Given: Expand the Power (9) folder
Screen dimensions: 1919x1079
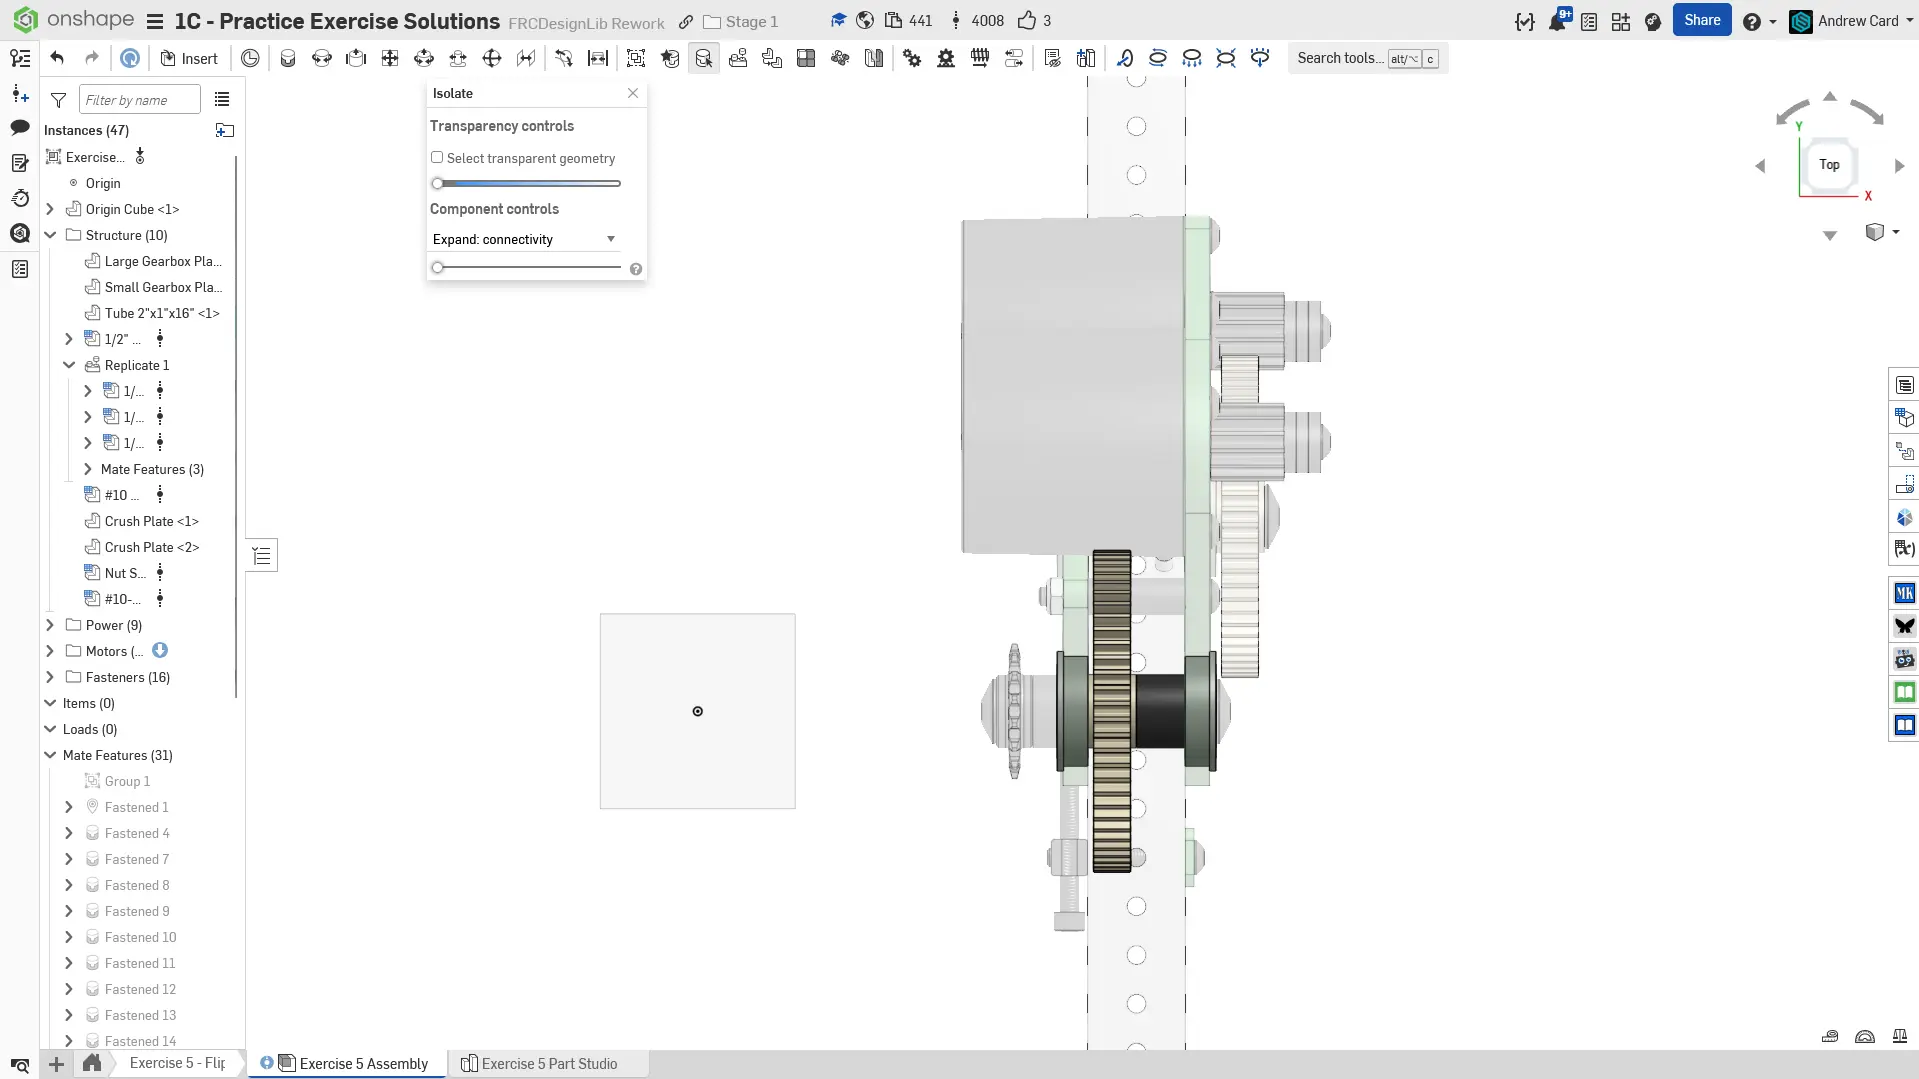Looking at the screenshot, I should [50, 625].
